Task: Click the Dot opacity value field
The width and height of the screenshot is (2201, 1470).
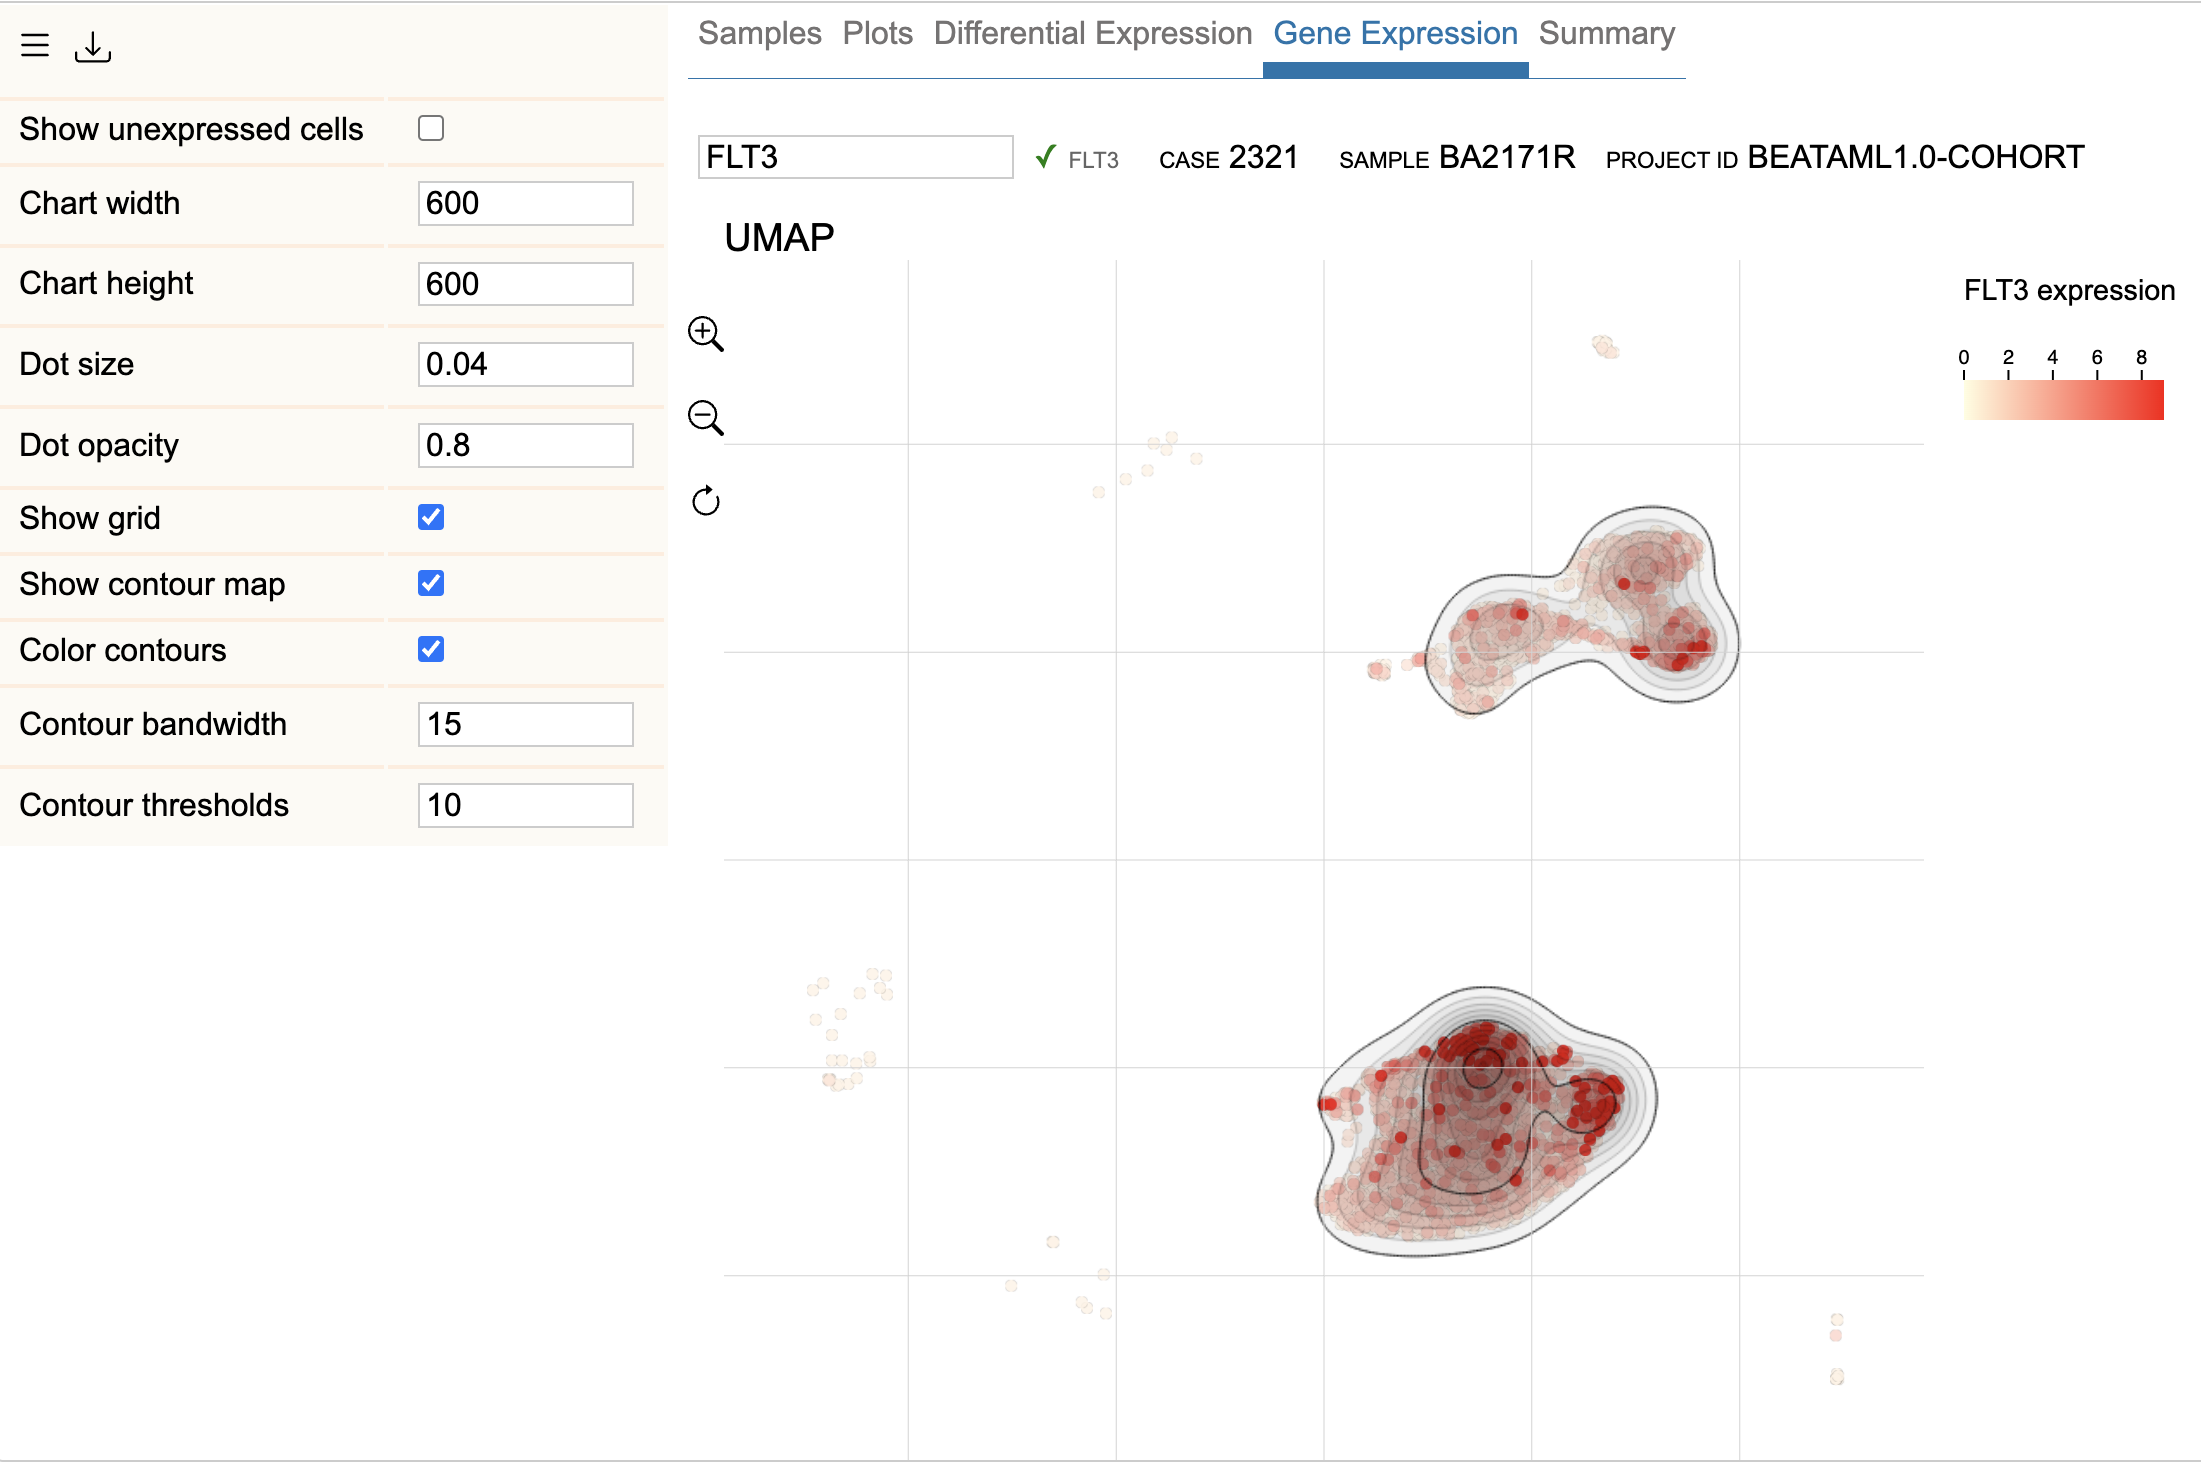Action: (525, 445)
